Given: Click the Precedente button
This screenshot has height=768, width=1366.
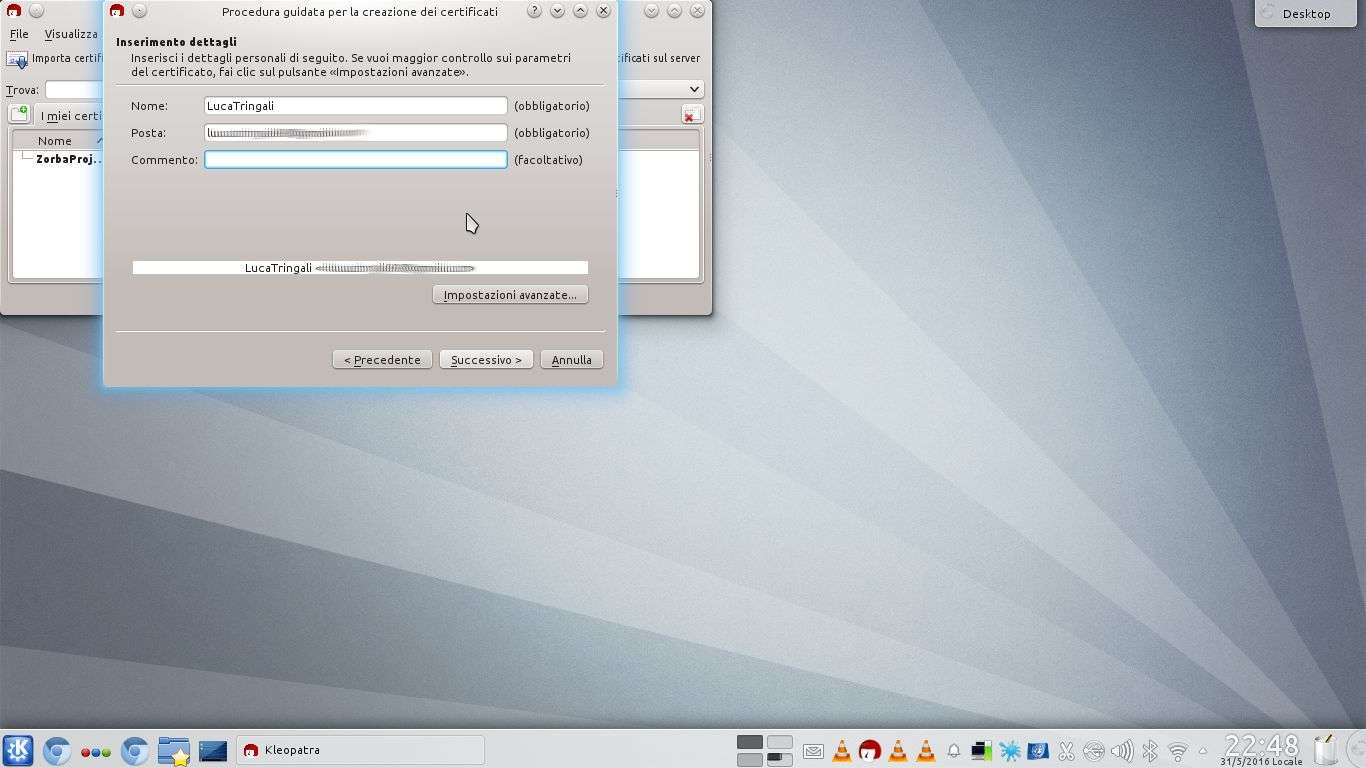Looking at the screenshot, I should [382, 360].
